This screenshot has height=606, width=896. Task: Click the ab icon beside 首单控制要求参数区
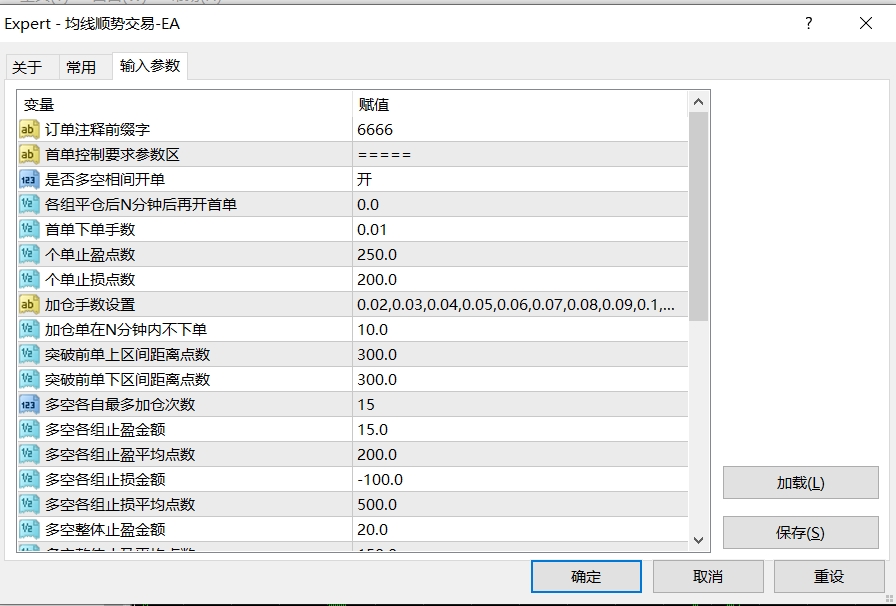pyautogui.click(x=27, y=154)
